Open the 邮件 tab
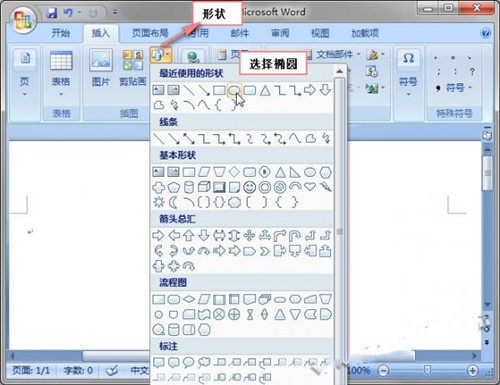This screenshot has width=500, height=385. tap(240, 33)
